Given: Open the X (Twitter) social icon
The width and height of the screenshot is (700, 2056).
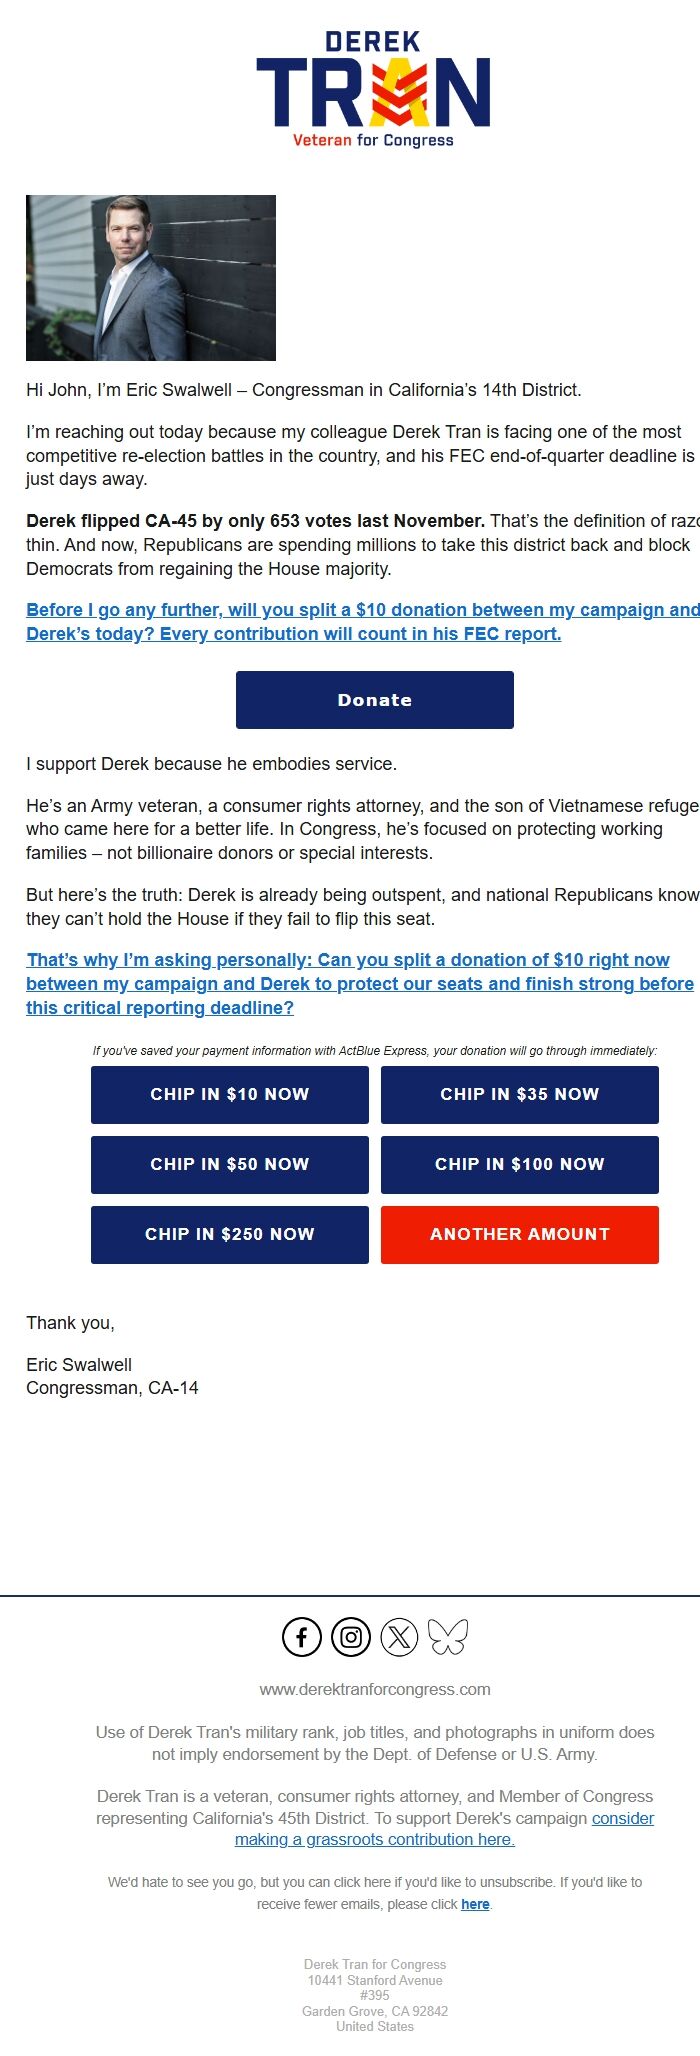Looking at the screenshot, I should click(399, 1637).
